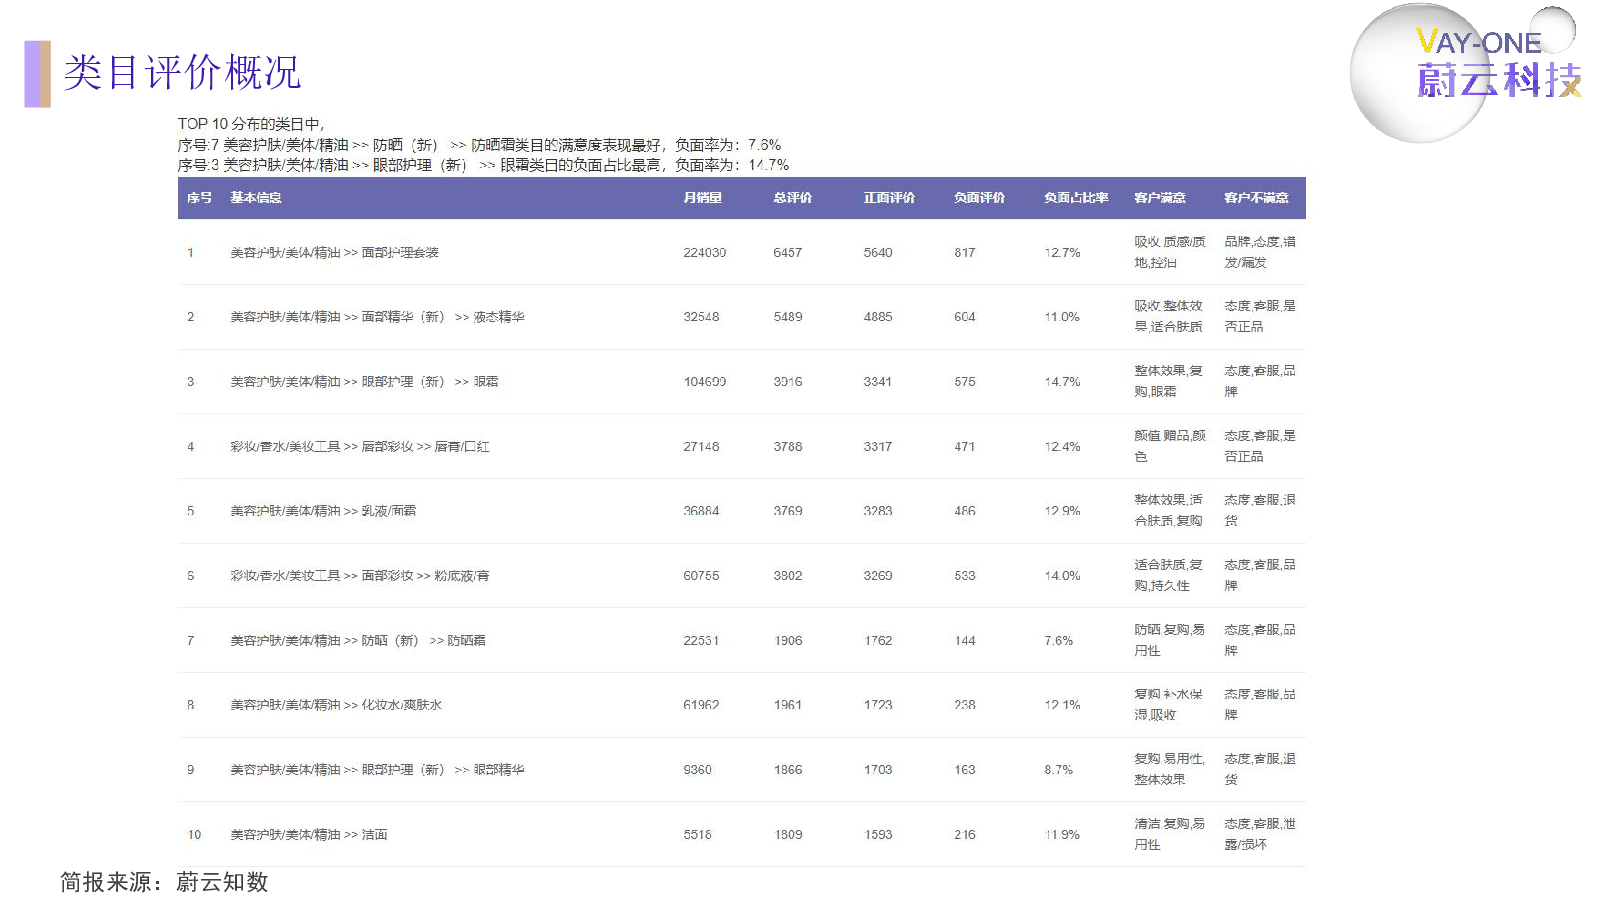Sort by the 负面占比率 column header
Image resolution: width=1600 pixels, height=900 pixels.
point(1076,198)
